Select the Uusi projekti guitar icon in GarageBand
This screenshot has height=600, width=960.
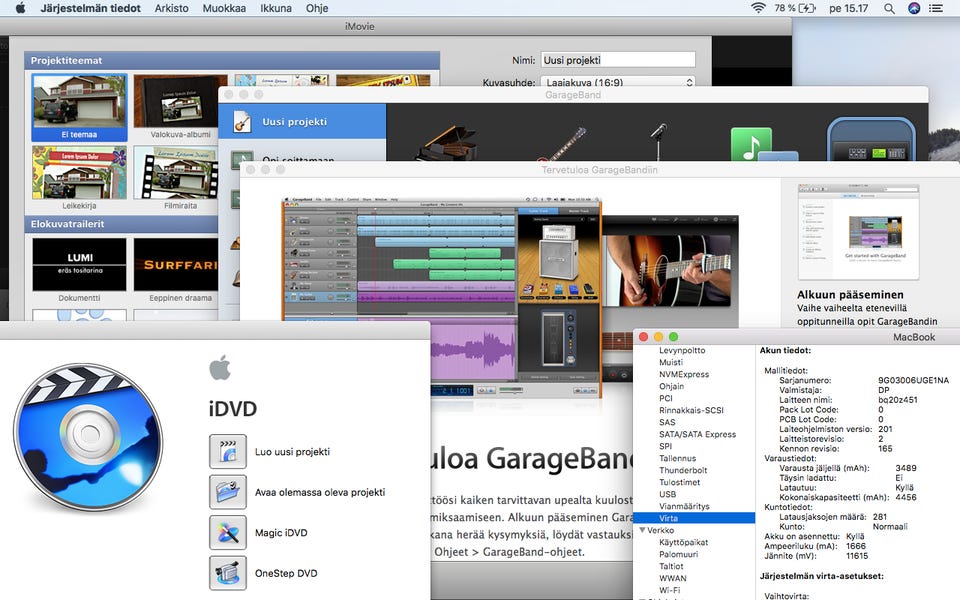pos(241,122)
